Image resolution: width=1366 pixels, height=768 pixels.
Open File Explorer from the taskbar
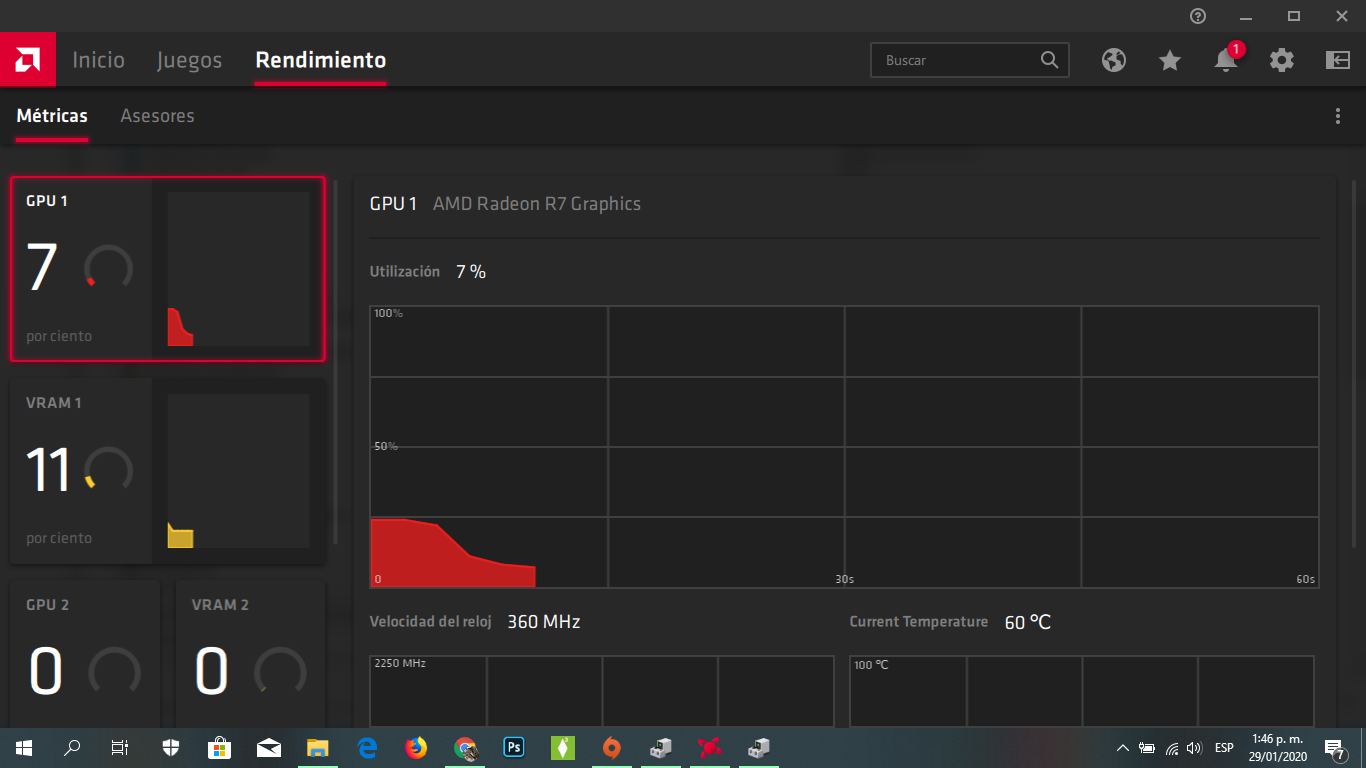(317, 747)
